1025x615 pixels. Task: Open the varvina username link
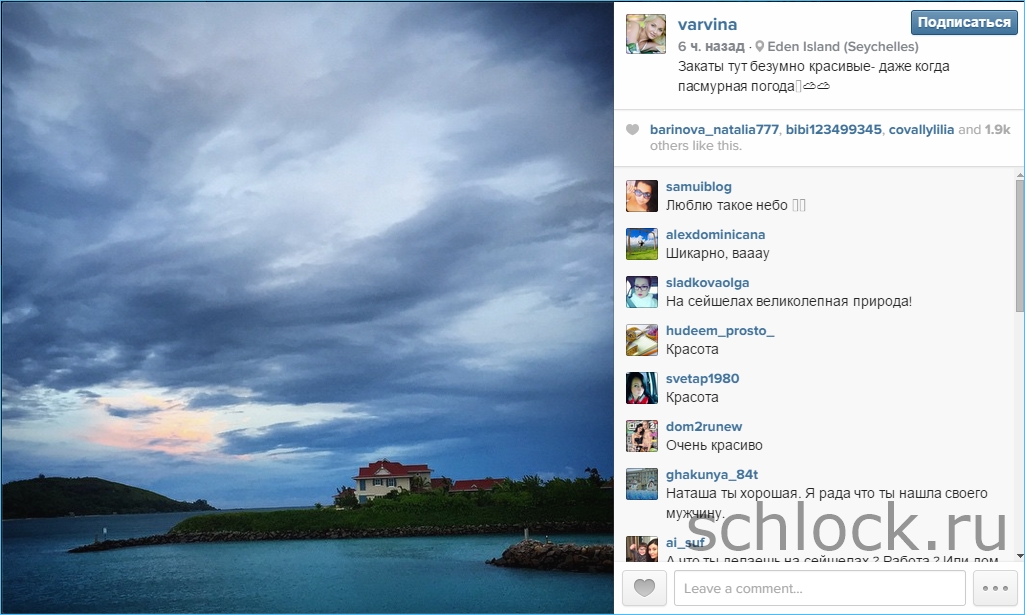[707, 24]
